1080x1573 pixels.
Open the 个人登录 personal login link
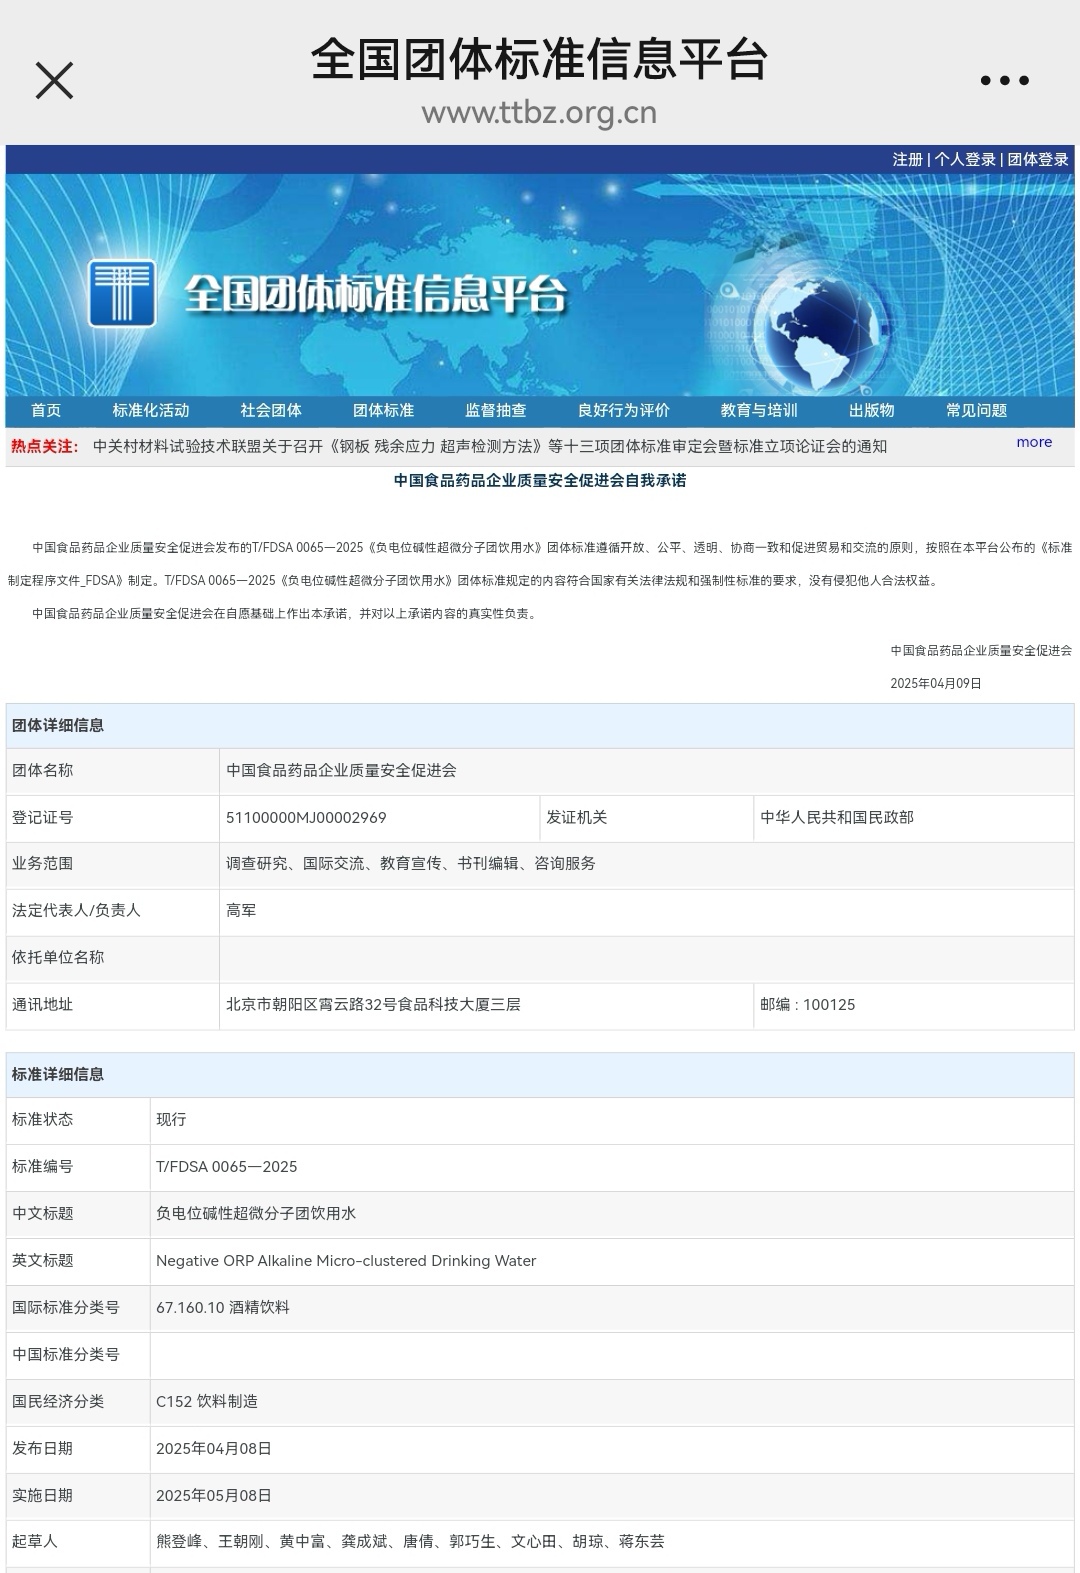click(x=965, y=160)
